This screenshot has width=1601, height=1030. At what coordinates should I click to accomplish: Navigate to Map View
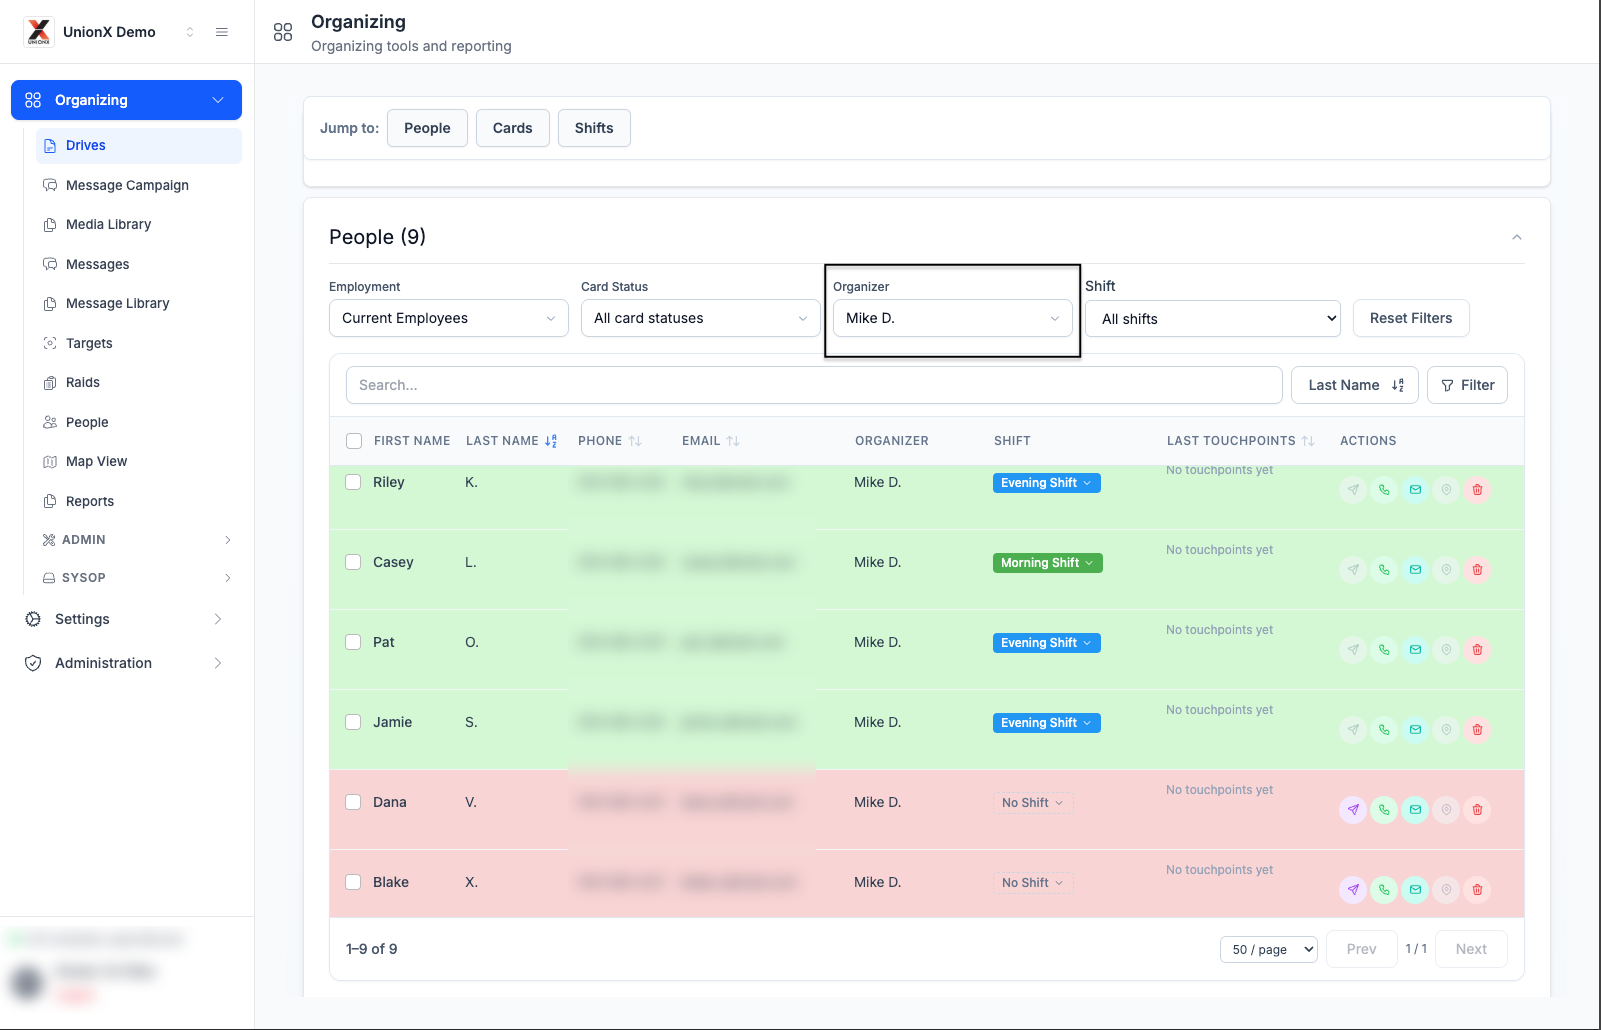point(139,462)
